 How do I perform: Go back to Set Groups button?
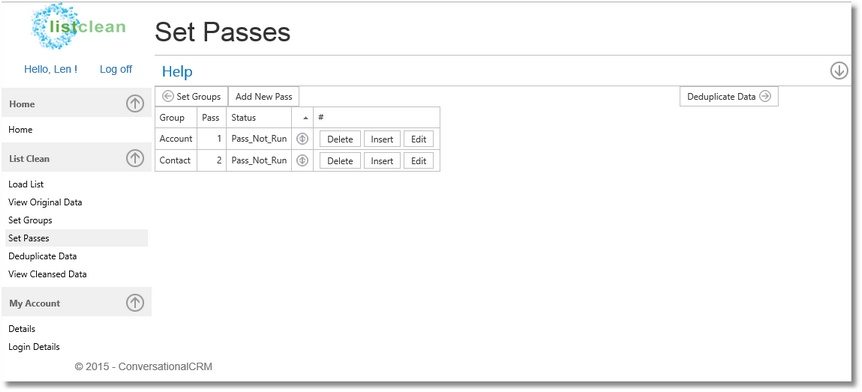click(x=191, y=97)
